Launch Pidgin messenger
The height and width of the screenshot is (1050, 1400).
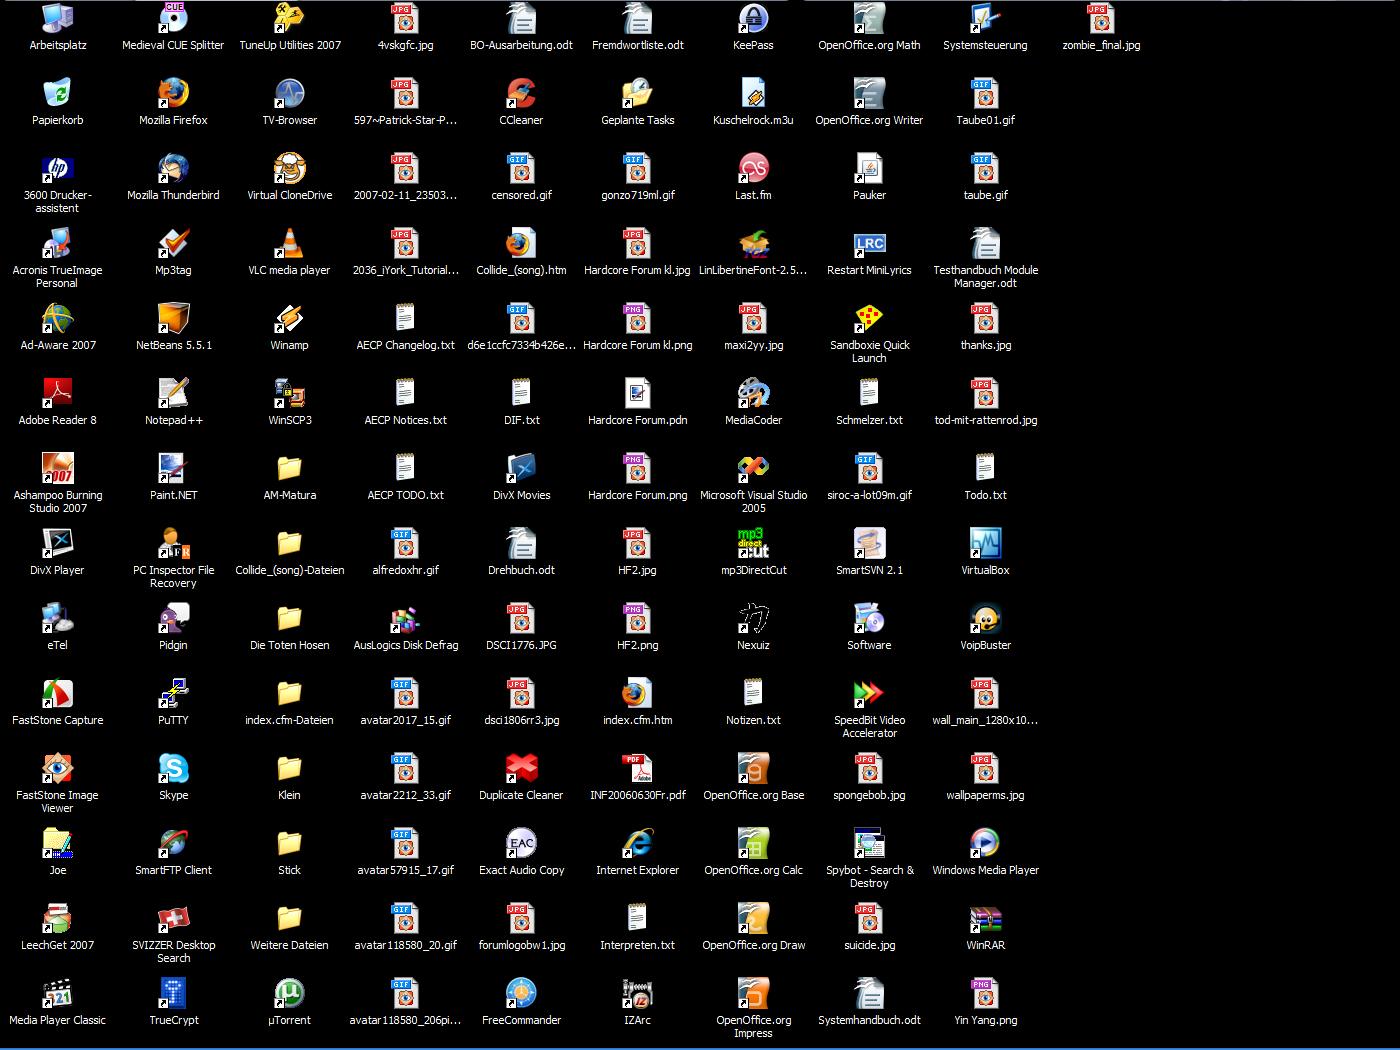(174, 618)
